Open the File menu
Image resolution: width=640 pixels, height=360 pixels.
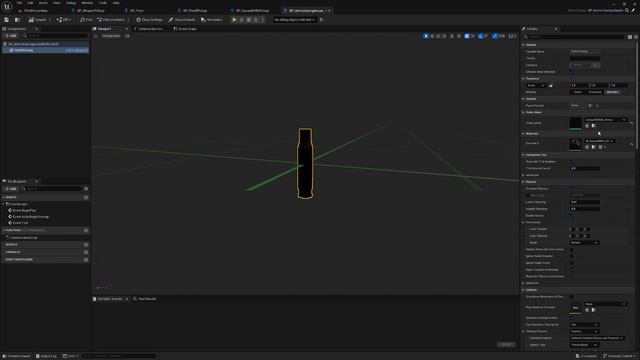(x=19, y=3)
